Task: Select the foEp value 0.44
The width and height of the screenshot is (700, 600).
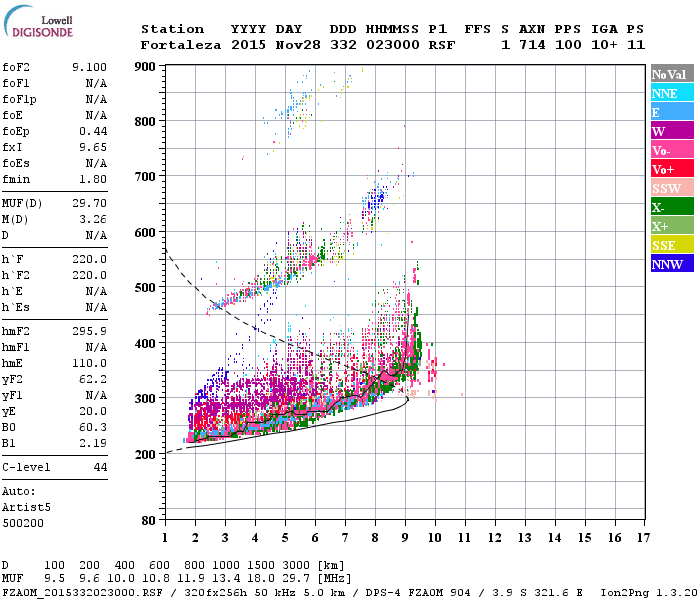Action: (x=93, y=131)
